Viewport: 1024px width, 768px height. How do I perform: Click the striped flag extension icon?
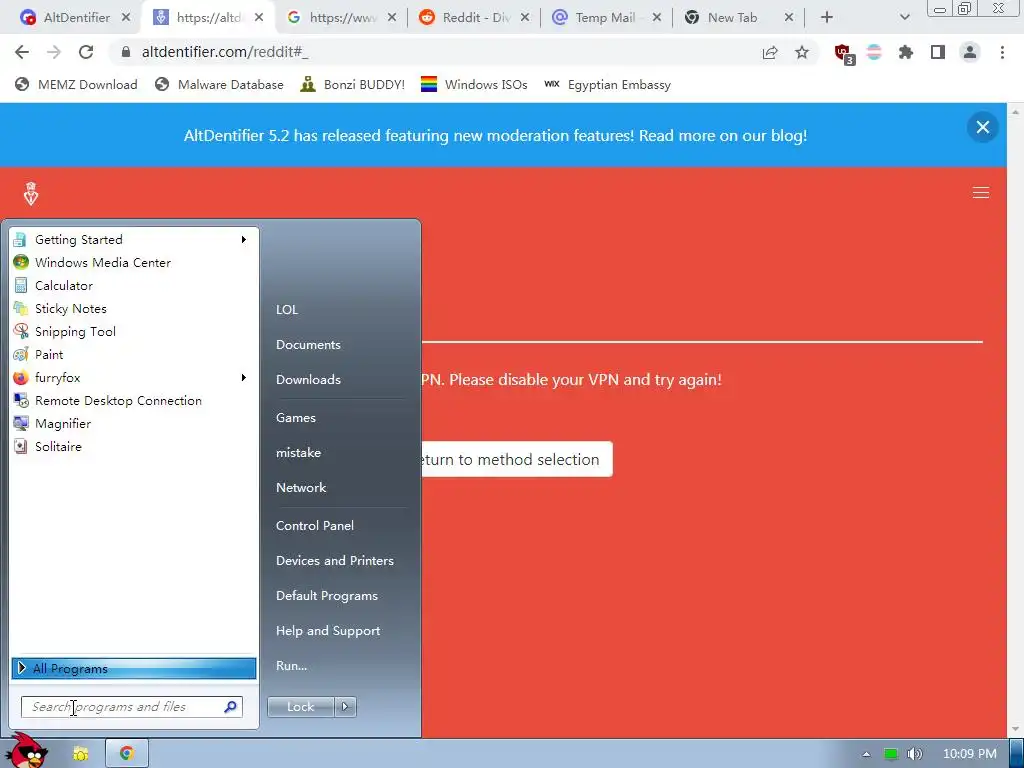click(874, 52)
